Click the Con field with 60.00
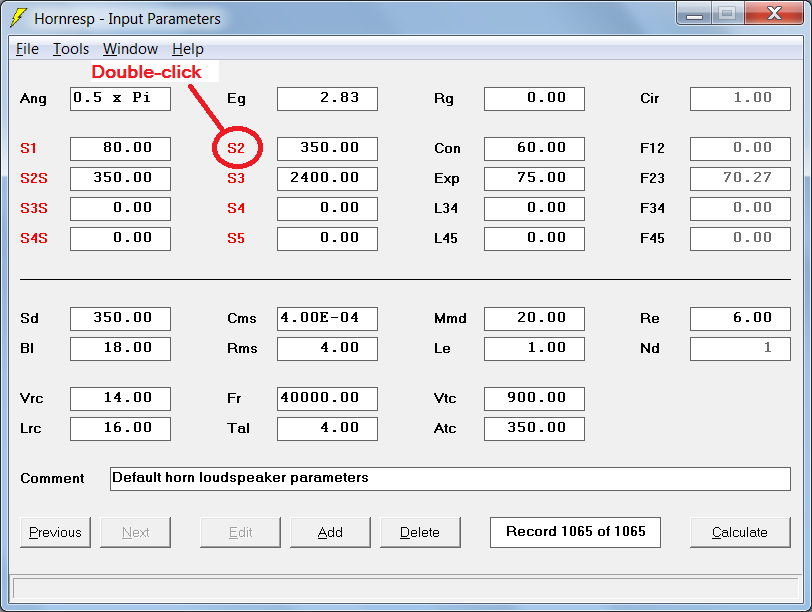 (534, 149)
